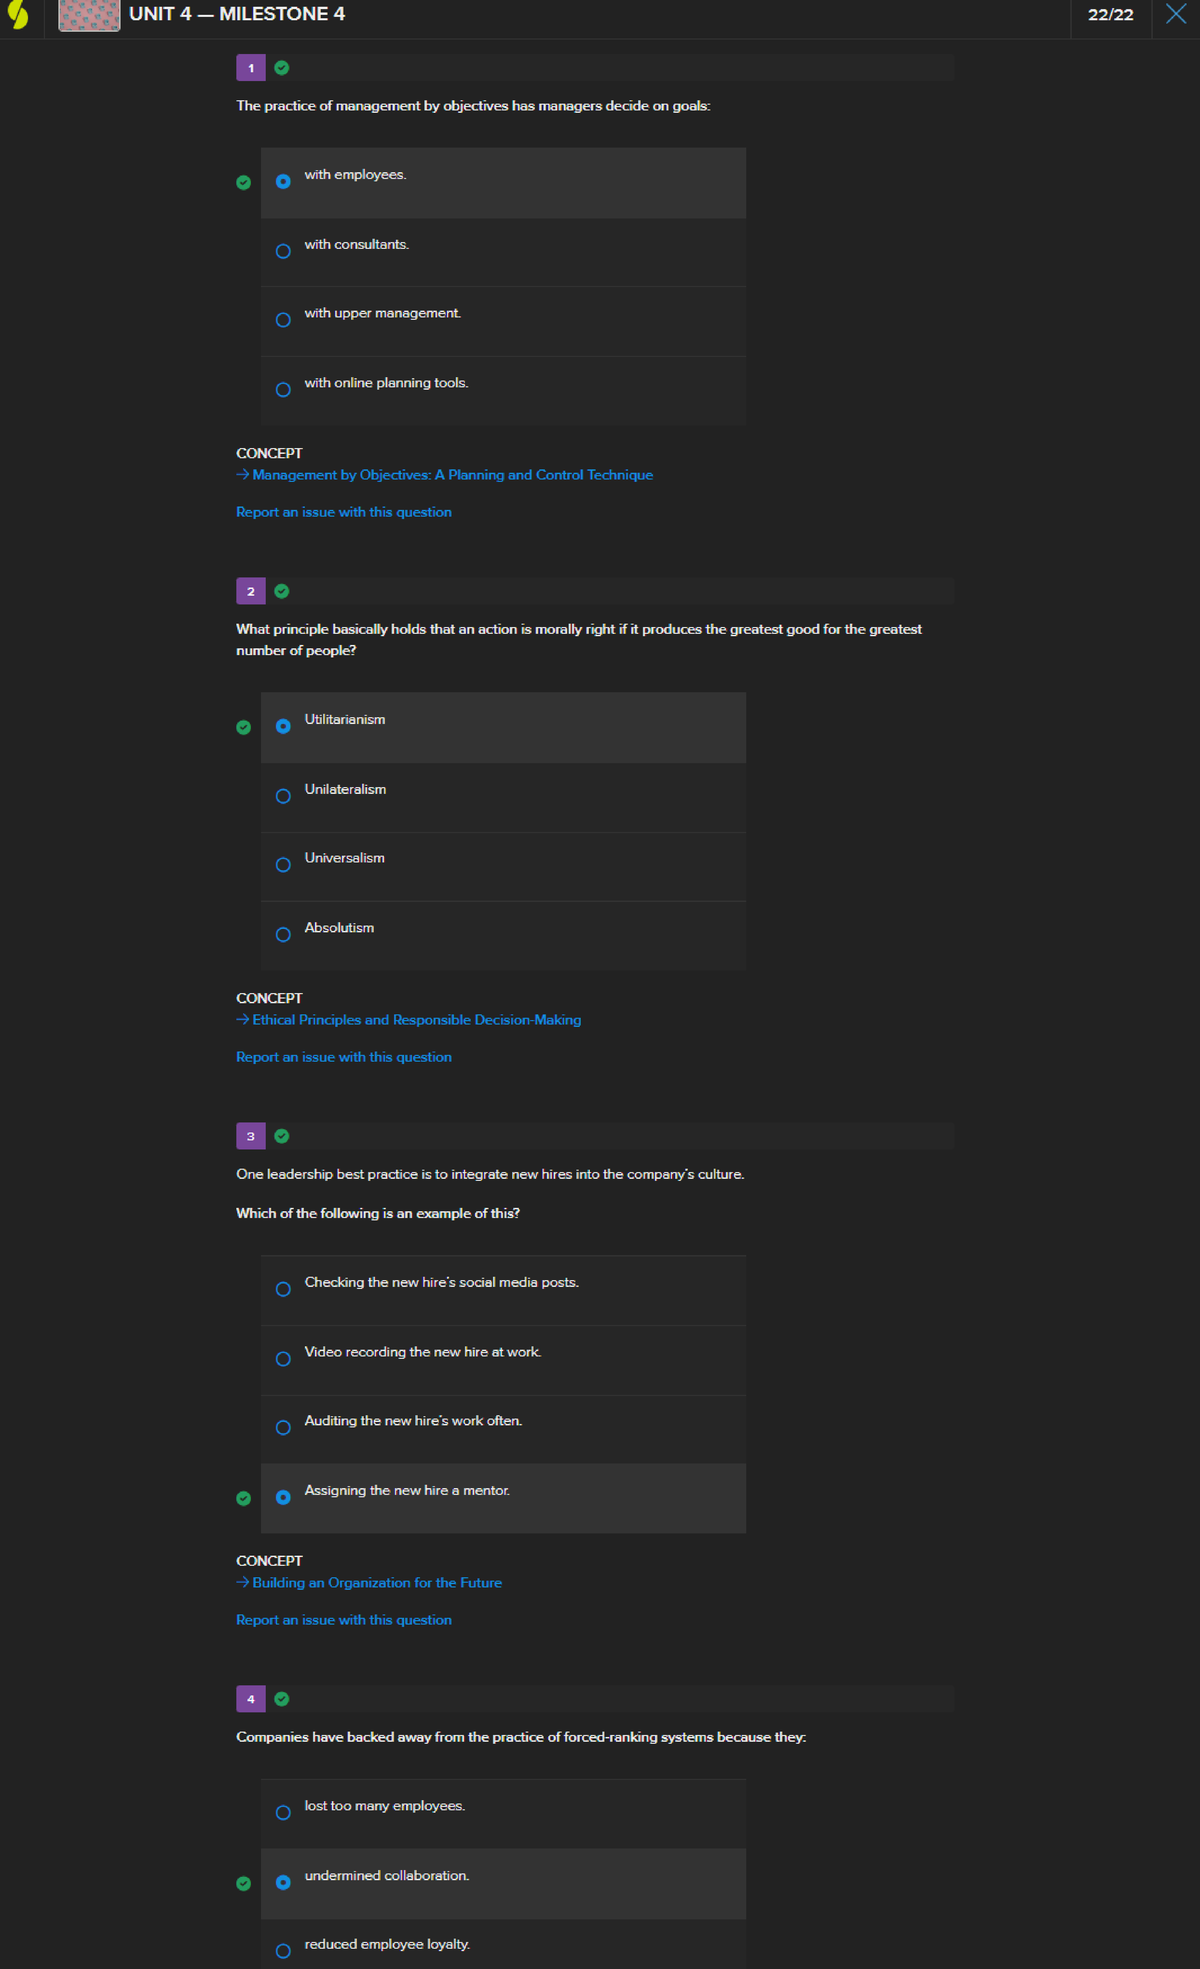The height and width of the screenshot is (1969, 1200).
Task: Click the purple question 2 number badge
Action: pyautogui.click(x=251, y=591)
